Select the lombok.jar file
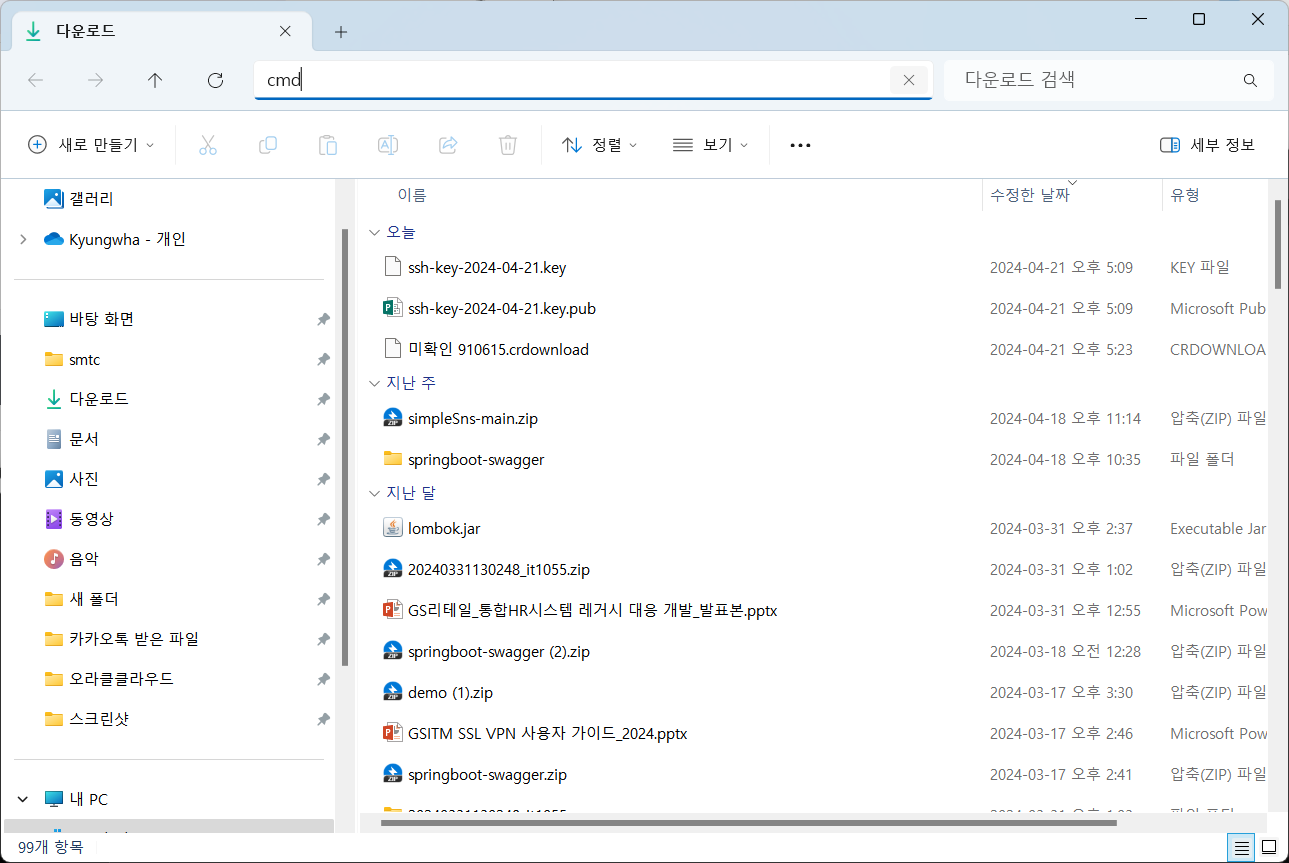This screenshot has height=863, width=1289. (444, 528)
